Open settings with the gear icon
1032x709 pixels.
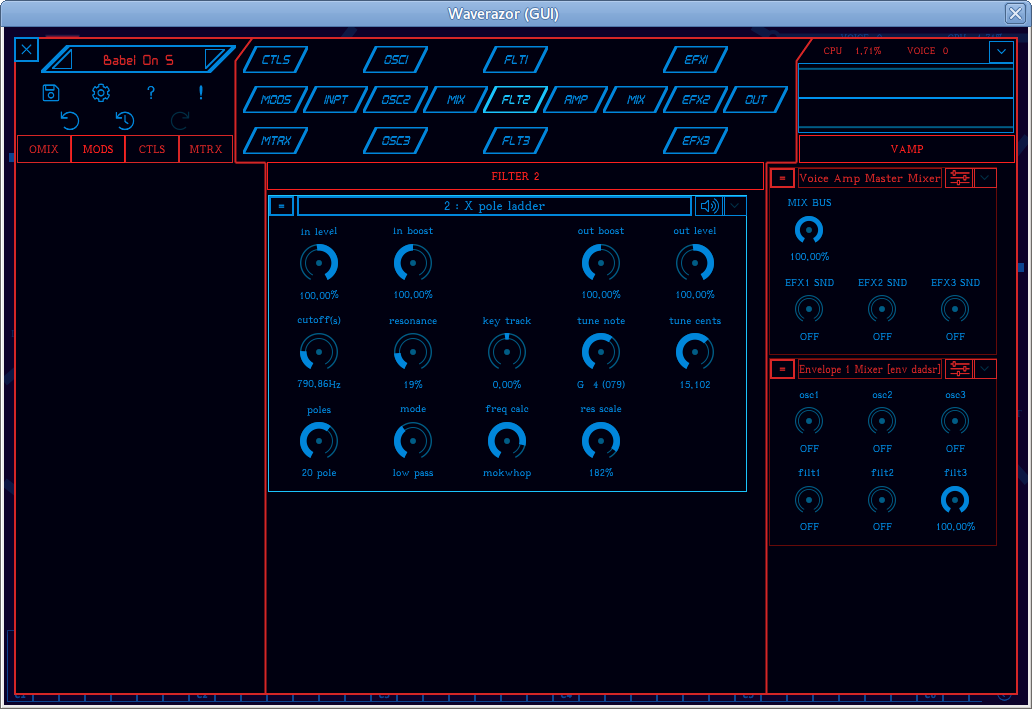[101, 93]
